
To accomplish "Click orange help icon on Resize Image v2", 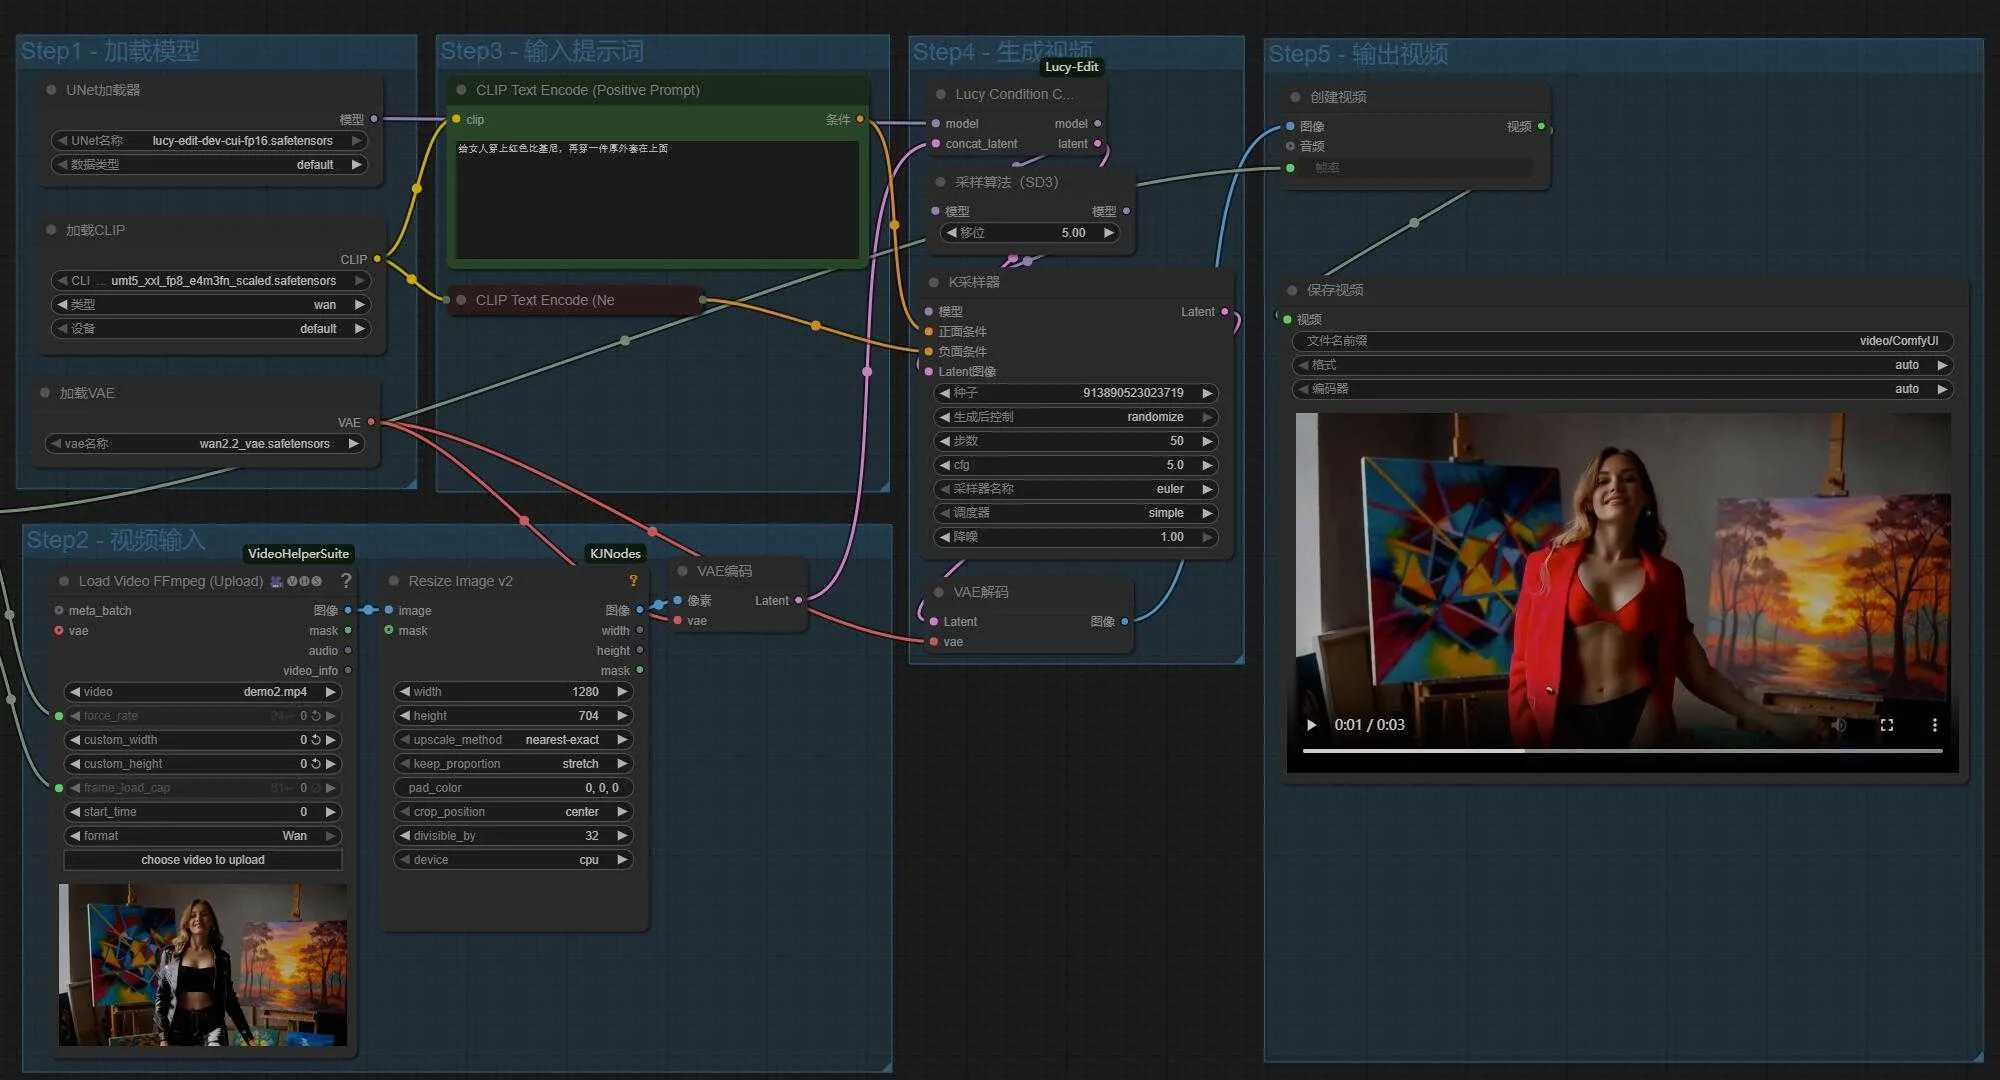I will click(x=632, y=580).
